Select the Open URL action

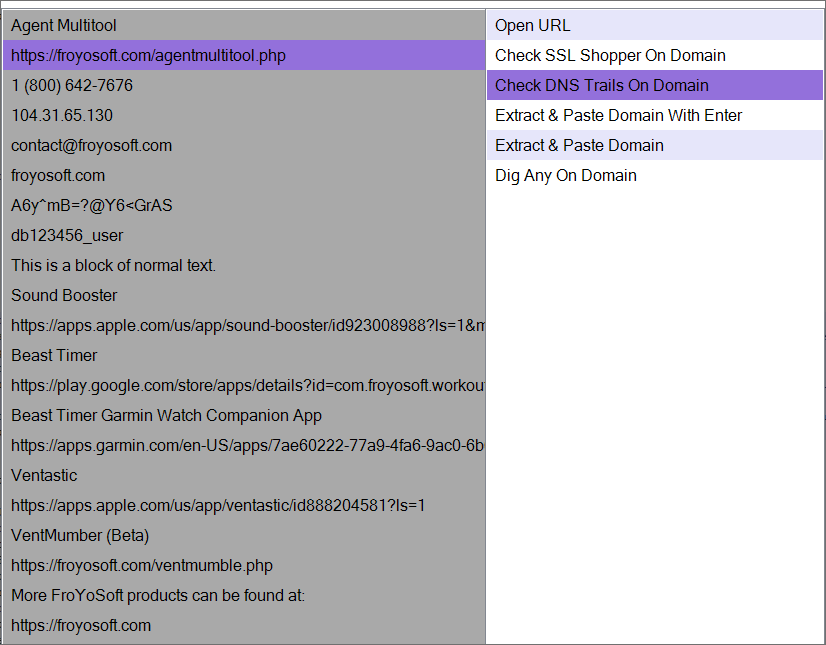(655, 25)
